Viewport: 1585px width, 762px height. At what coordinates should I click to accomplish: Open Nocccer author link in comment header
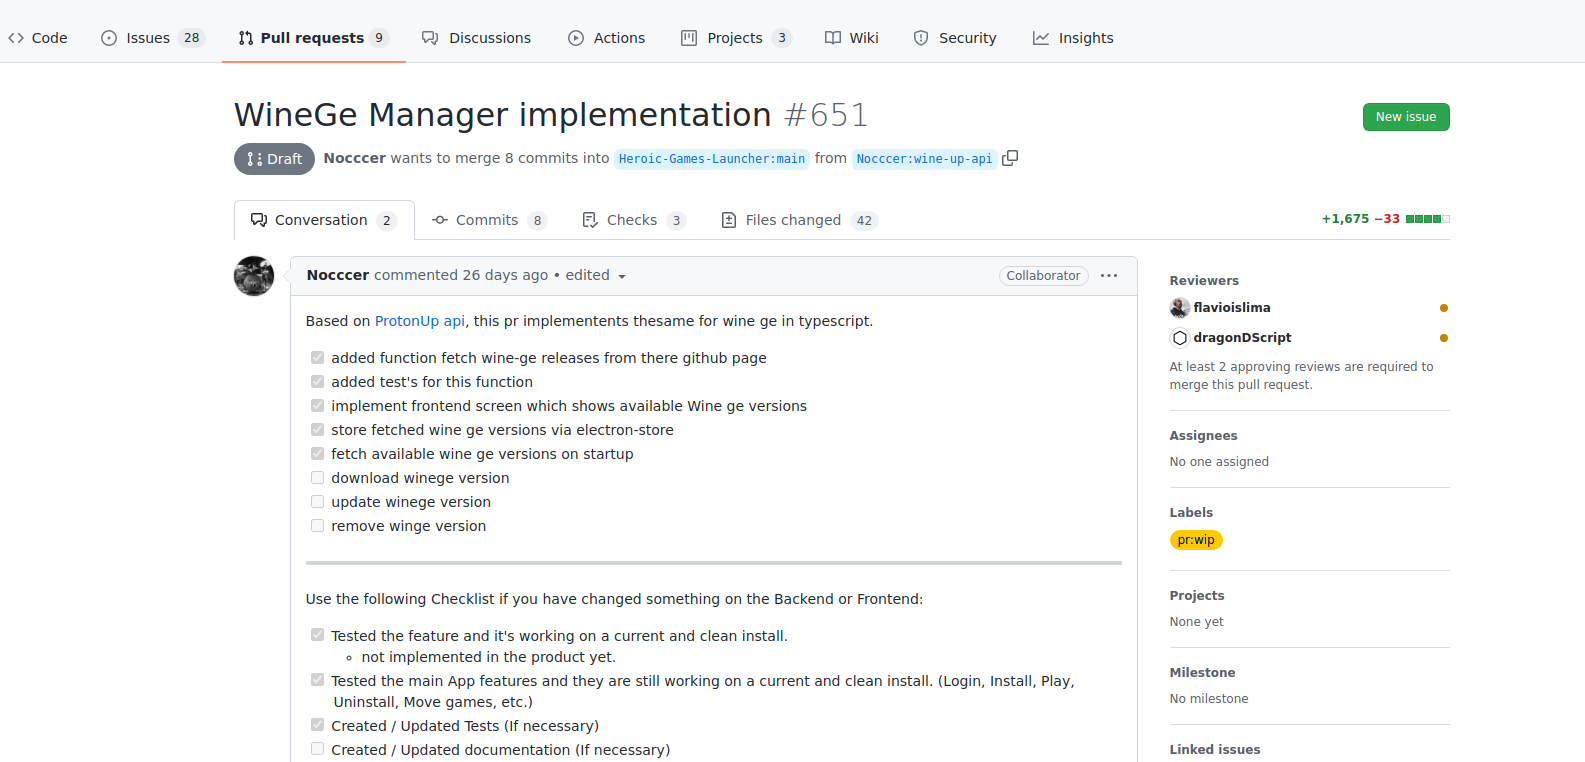(x=338, y=275)
